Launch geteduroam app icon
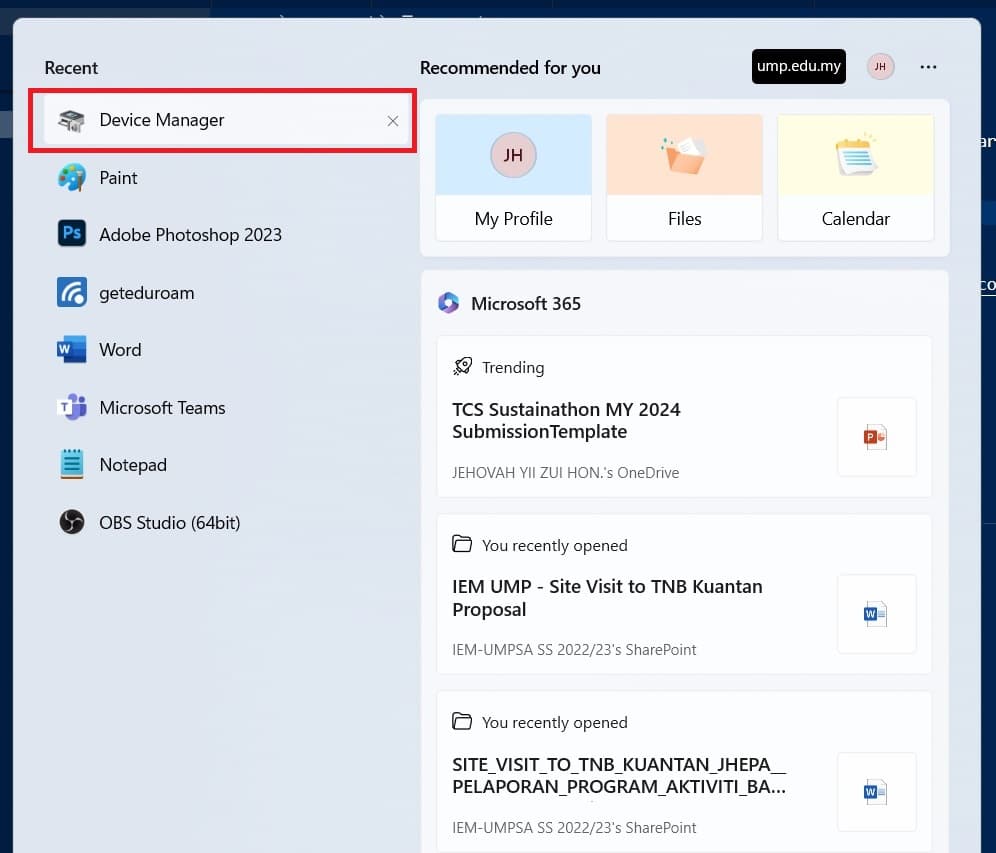This screenshot has height=853, width=996. tap(72, 292)
